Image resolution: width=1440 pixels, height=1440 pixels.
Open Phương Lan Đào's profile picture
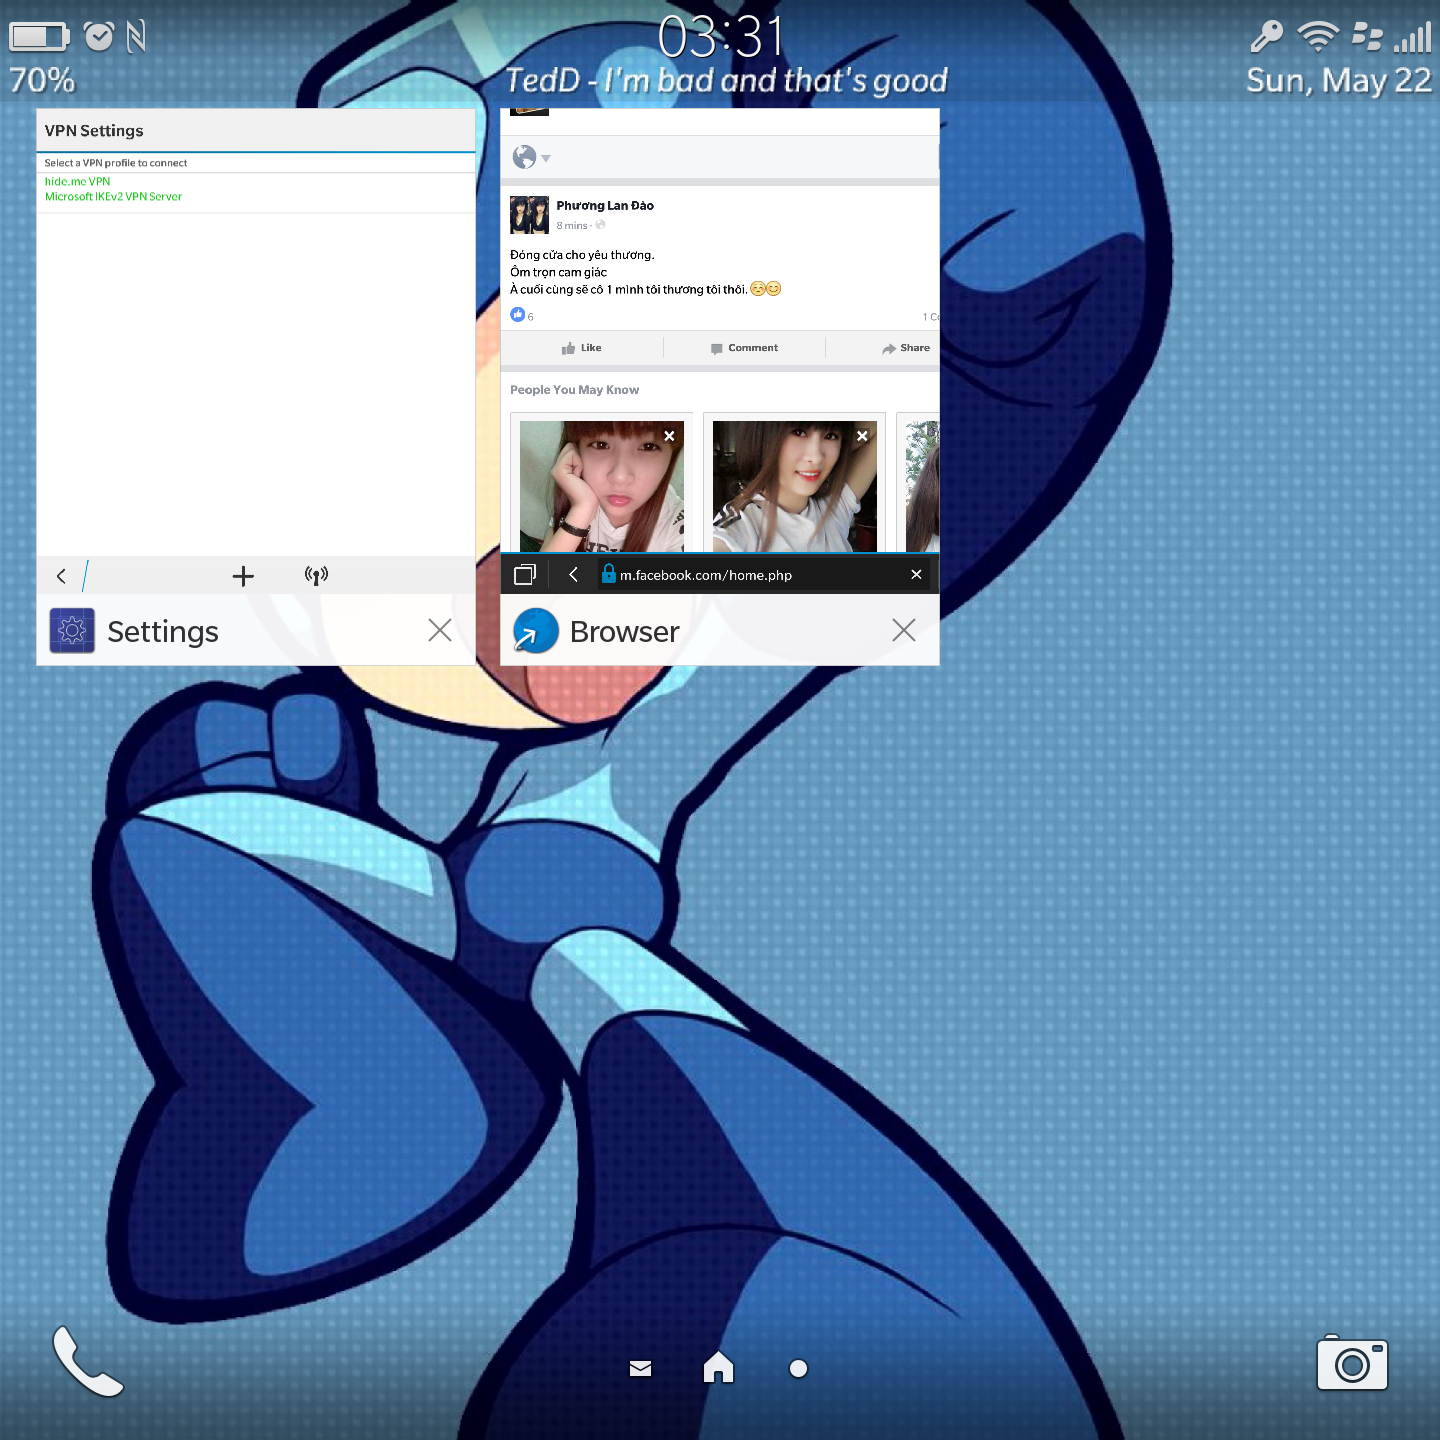point(529,215)
